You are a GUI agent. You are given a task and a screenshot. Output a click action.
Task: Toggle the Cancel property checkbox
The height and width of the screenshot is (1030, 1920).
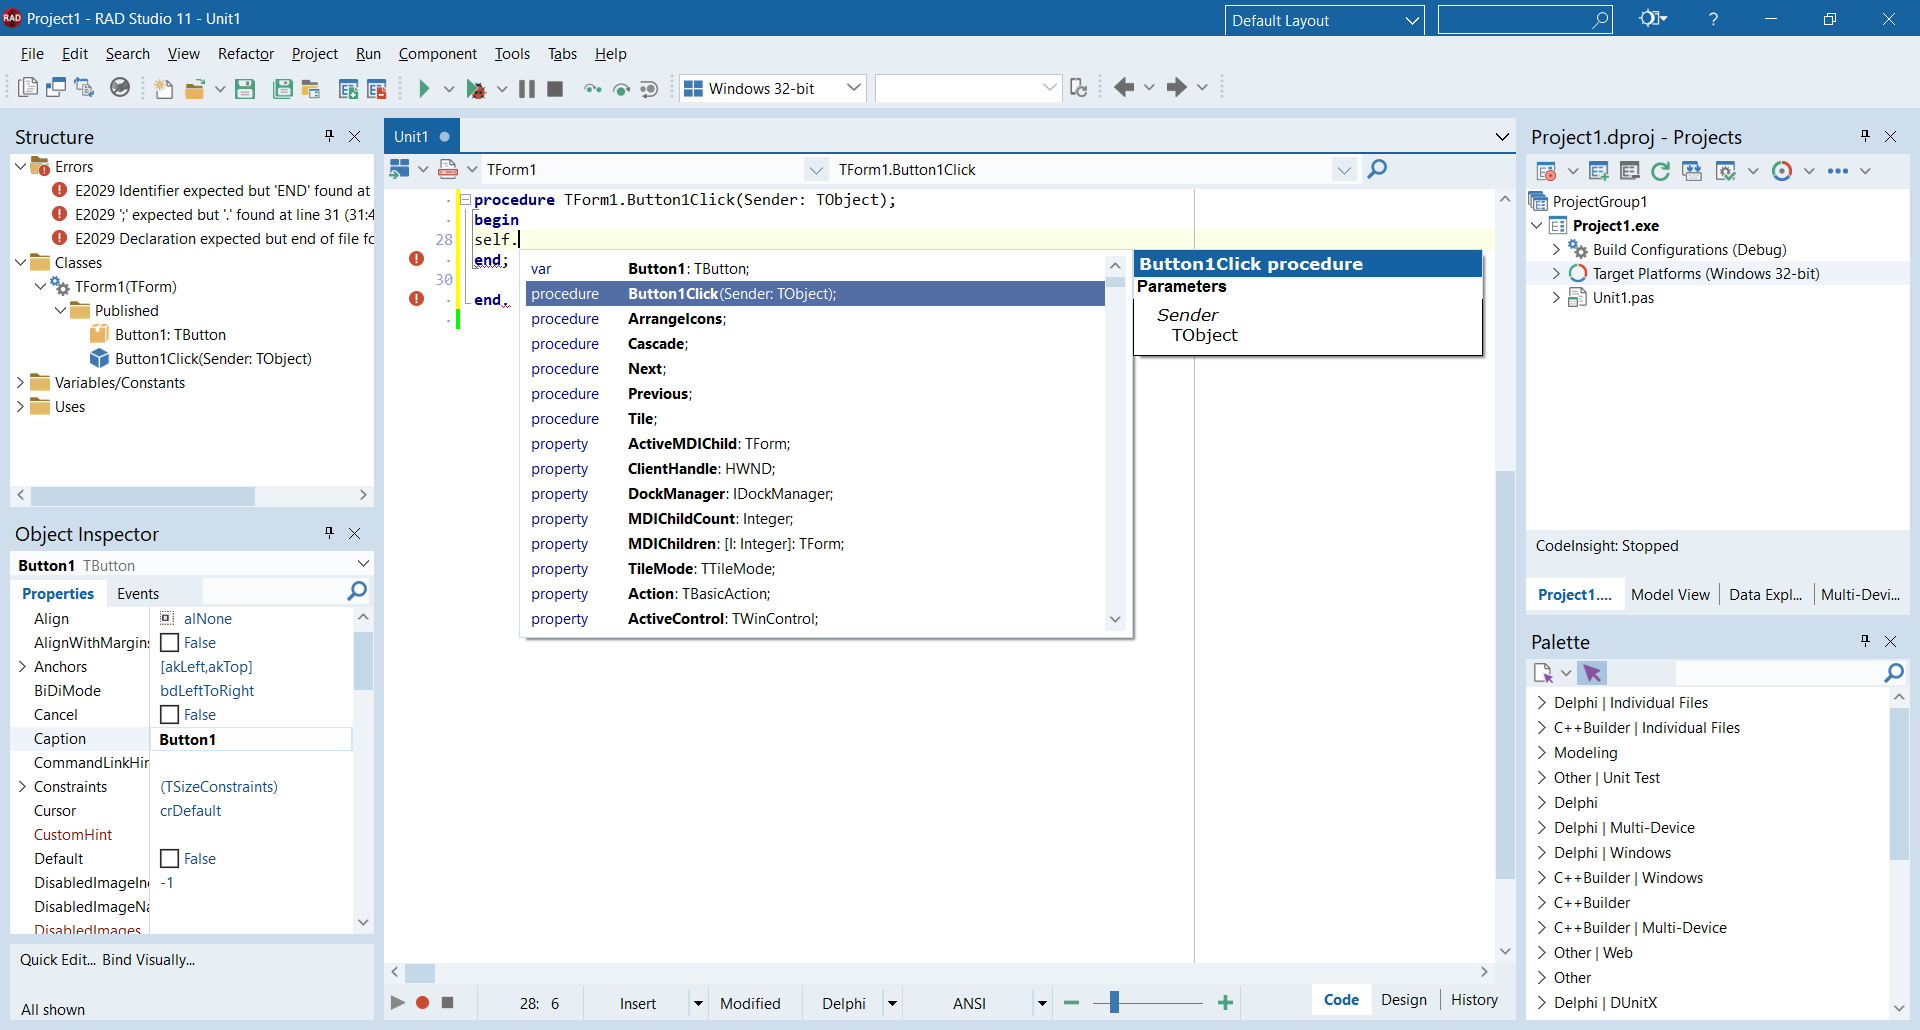click(x=170, y=715)
